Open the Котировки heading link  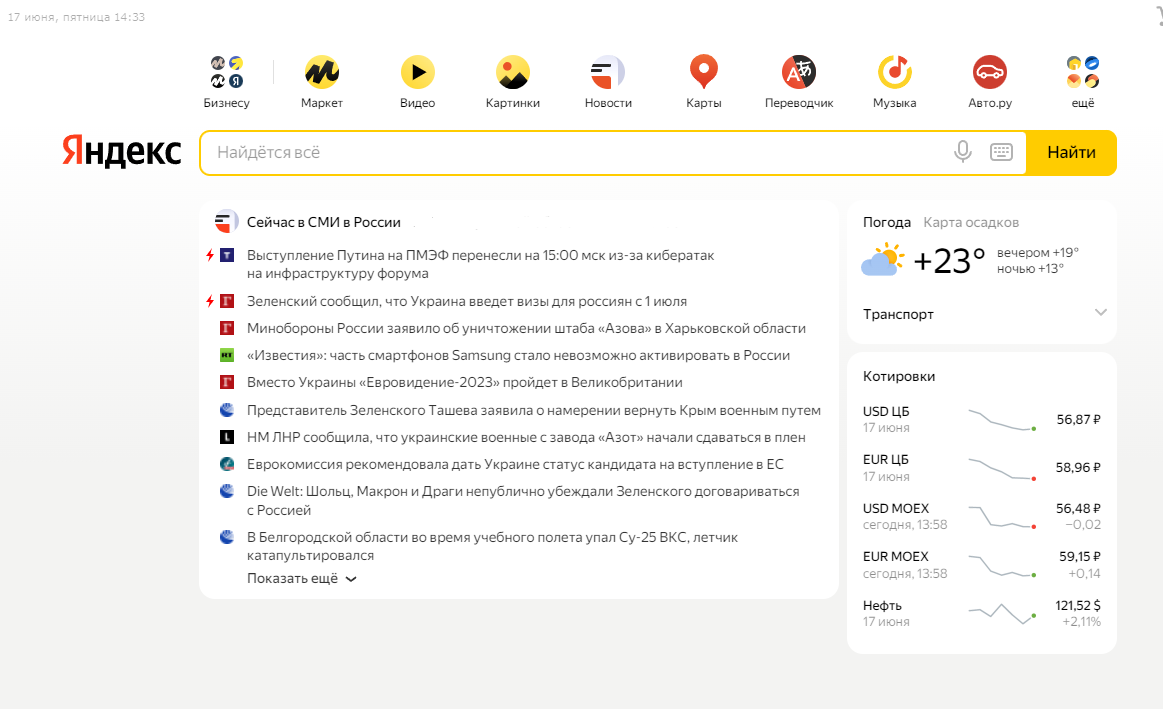point(899,376)
